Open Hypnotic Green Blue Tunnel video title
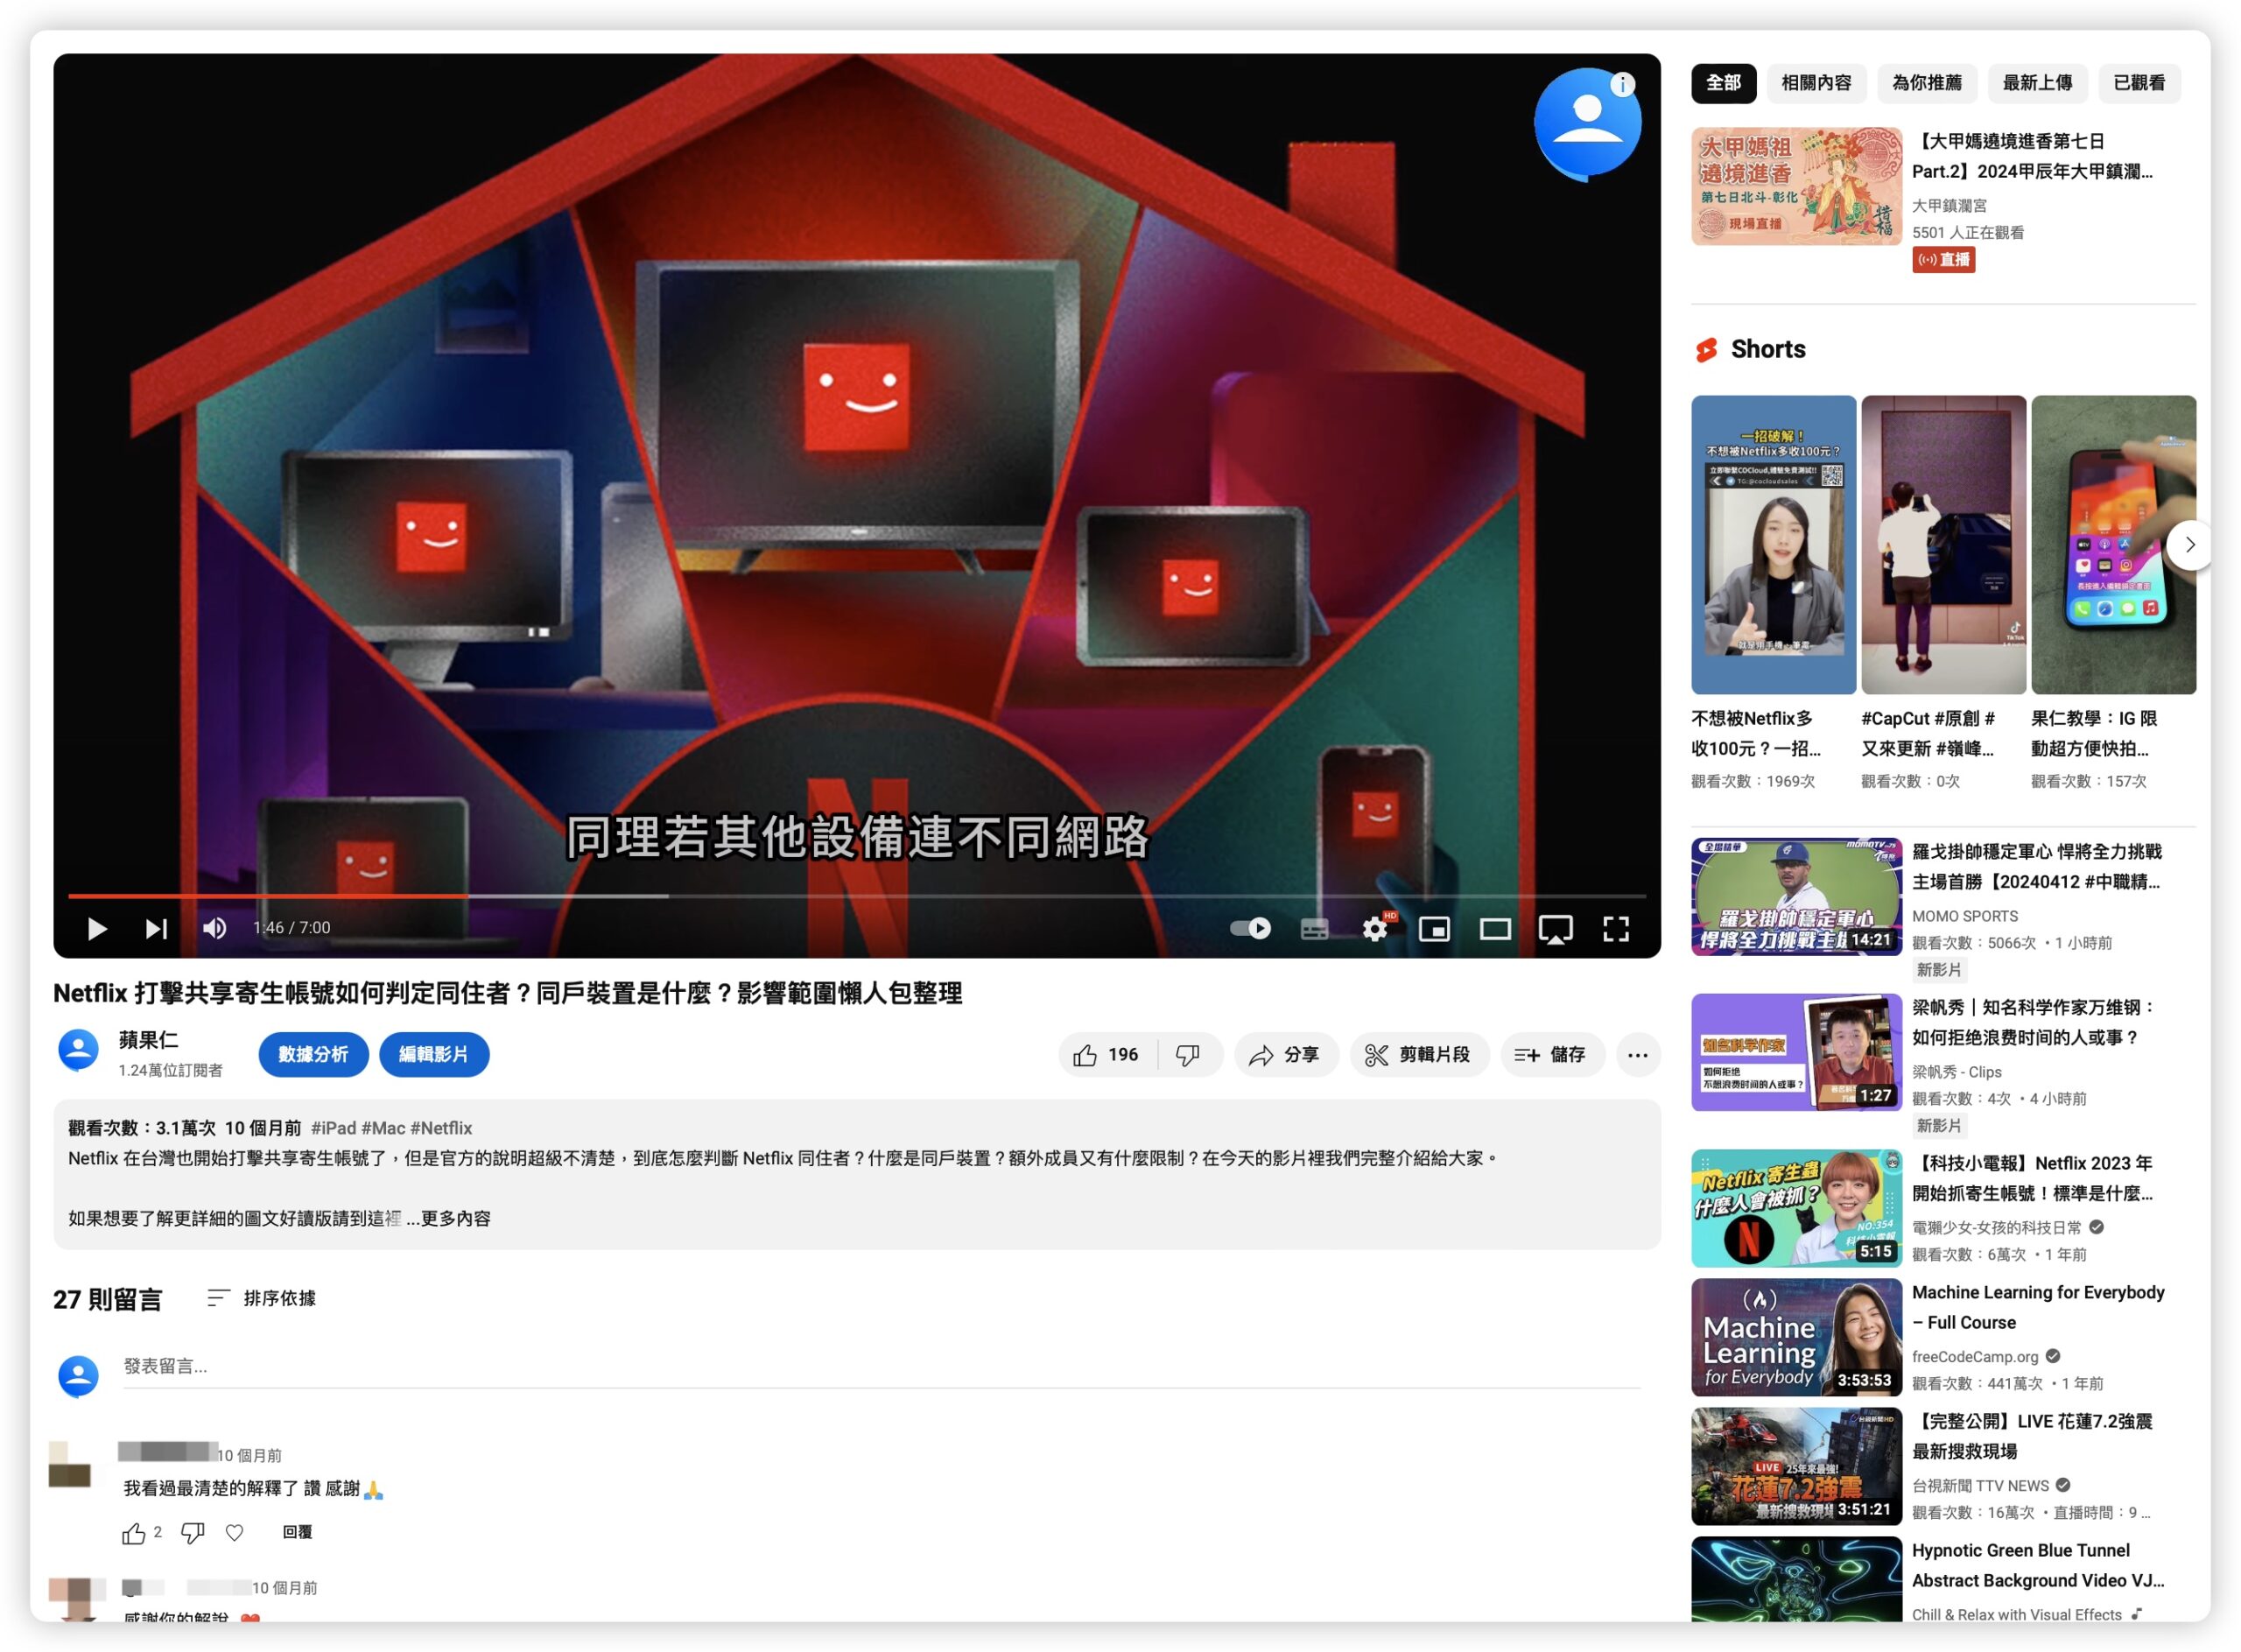 pyautogui.click(x=2038, y=1566)
